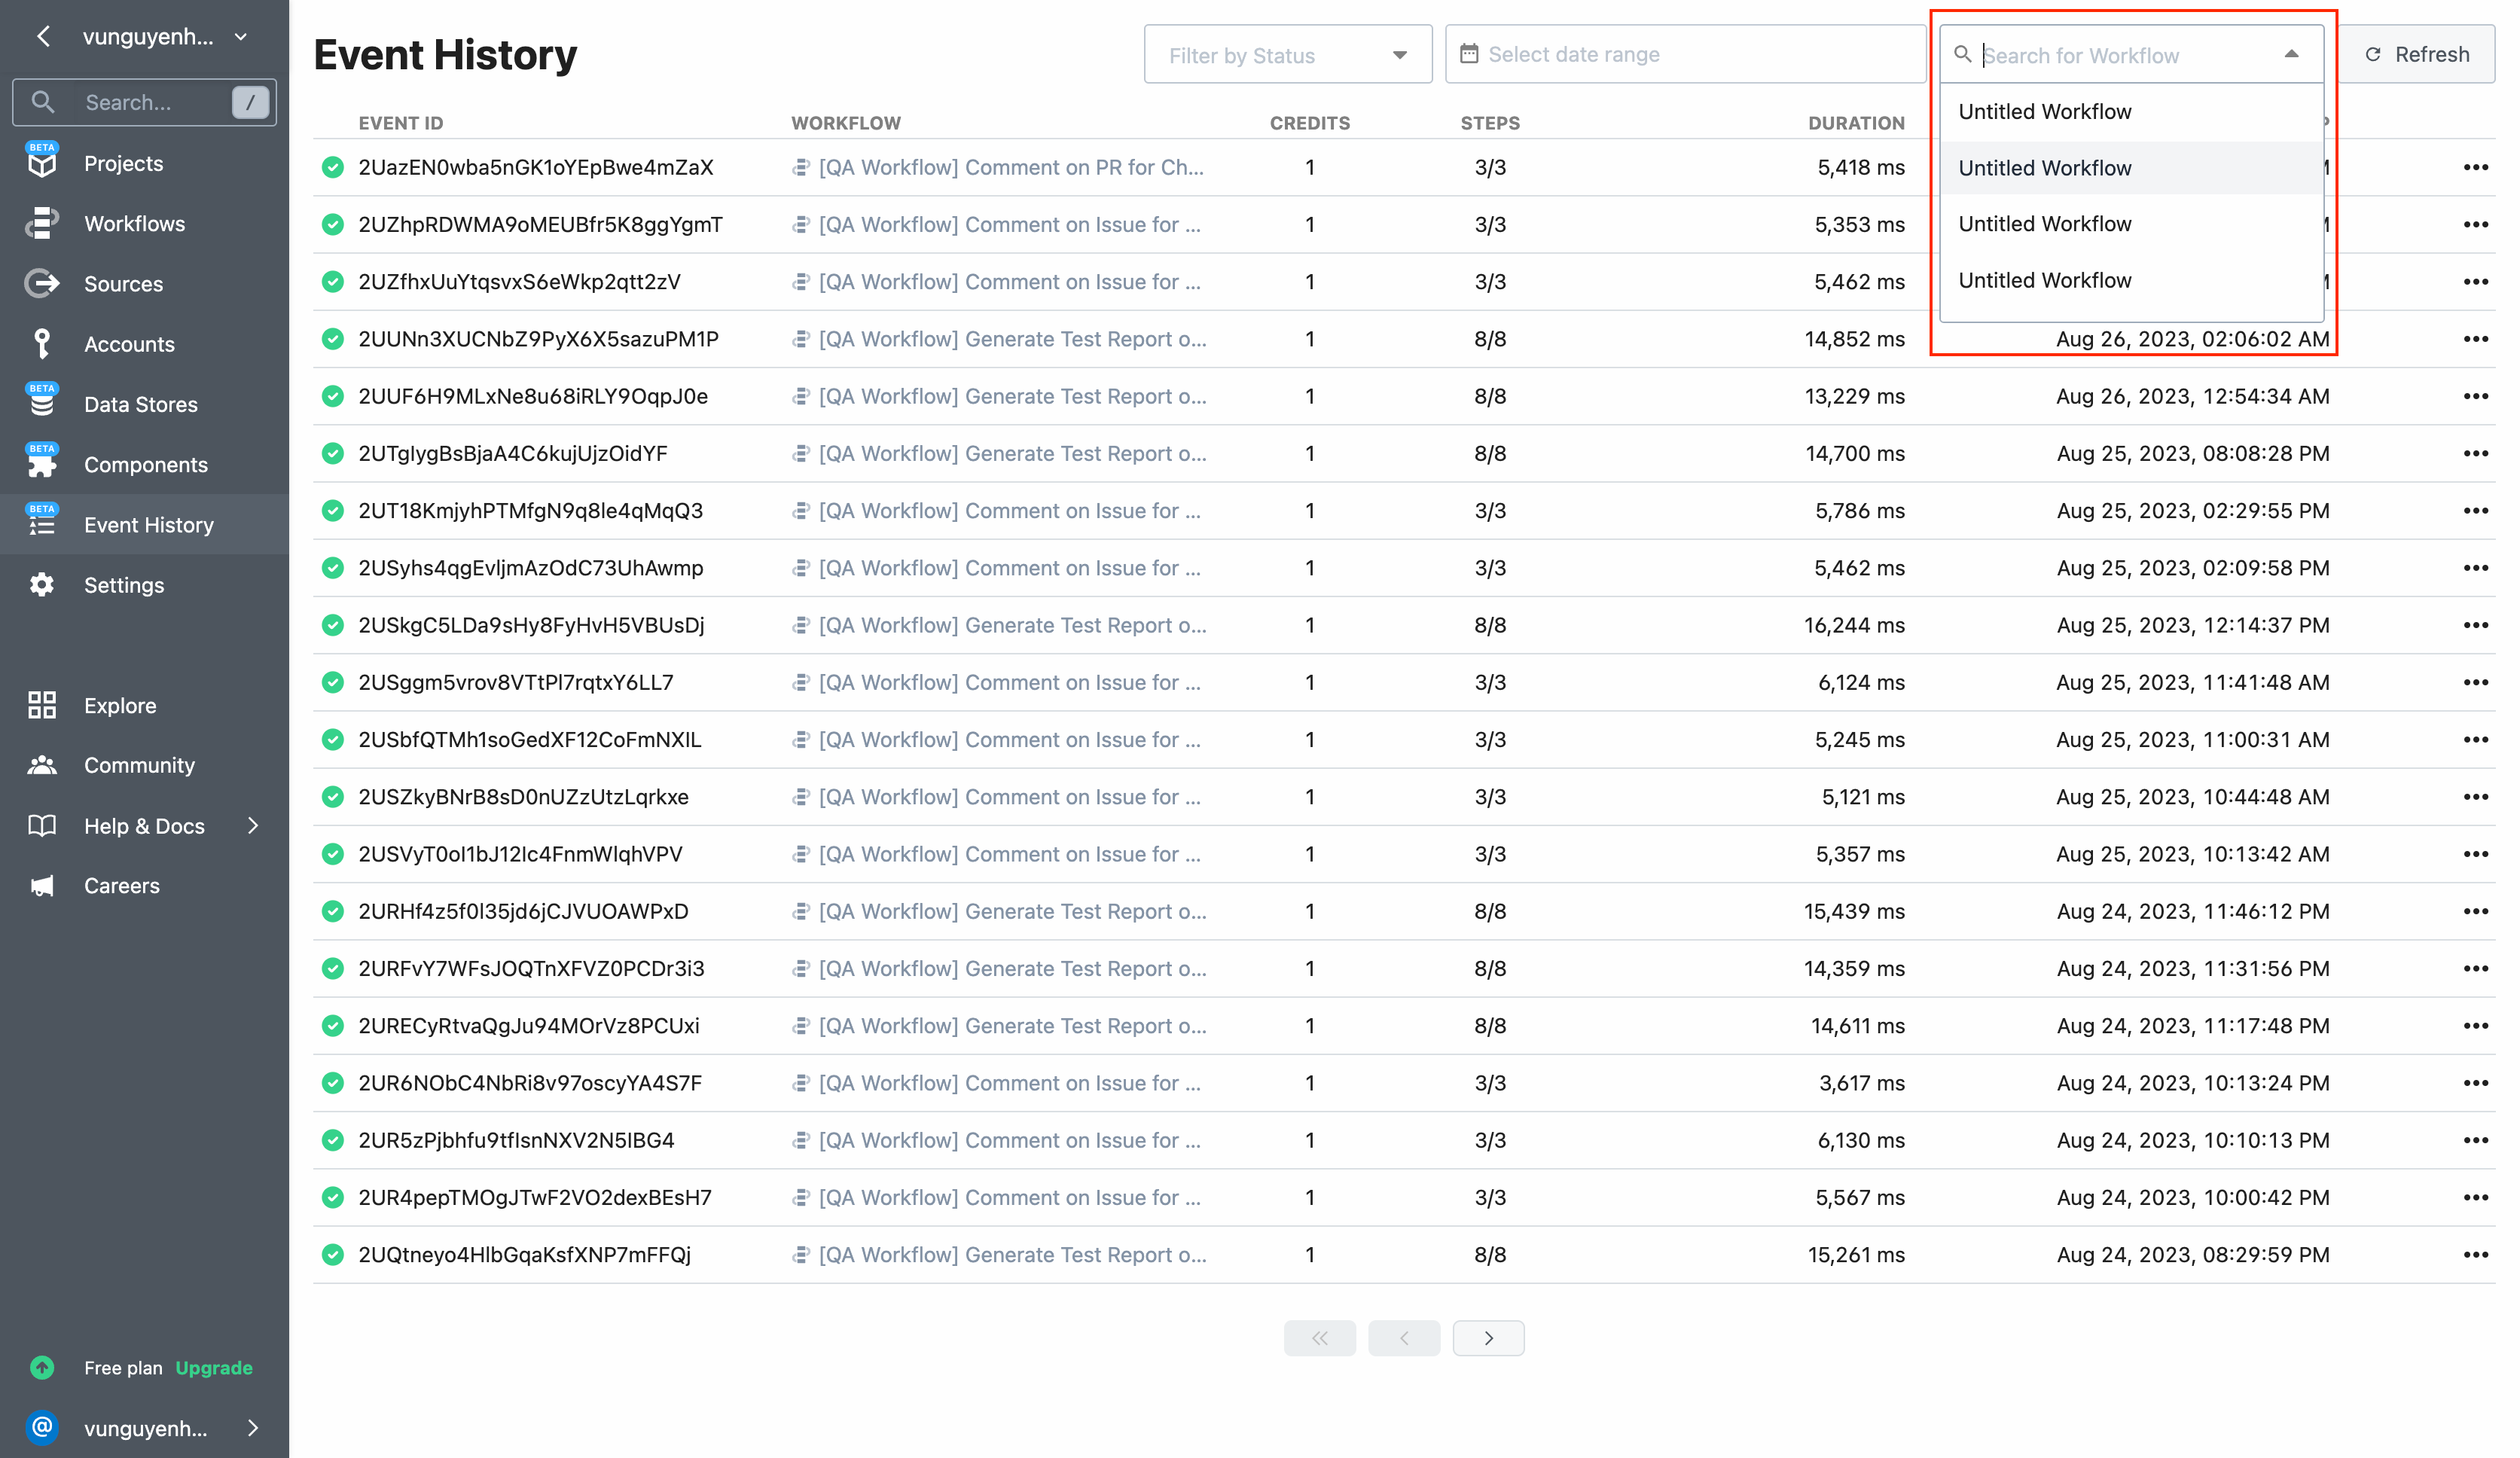
Task: Select the Event History icon
Action: [41, 524]
